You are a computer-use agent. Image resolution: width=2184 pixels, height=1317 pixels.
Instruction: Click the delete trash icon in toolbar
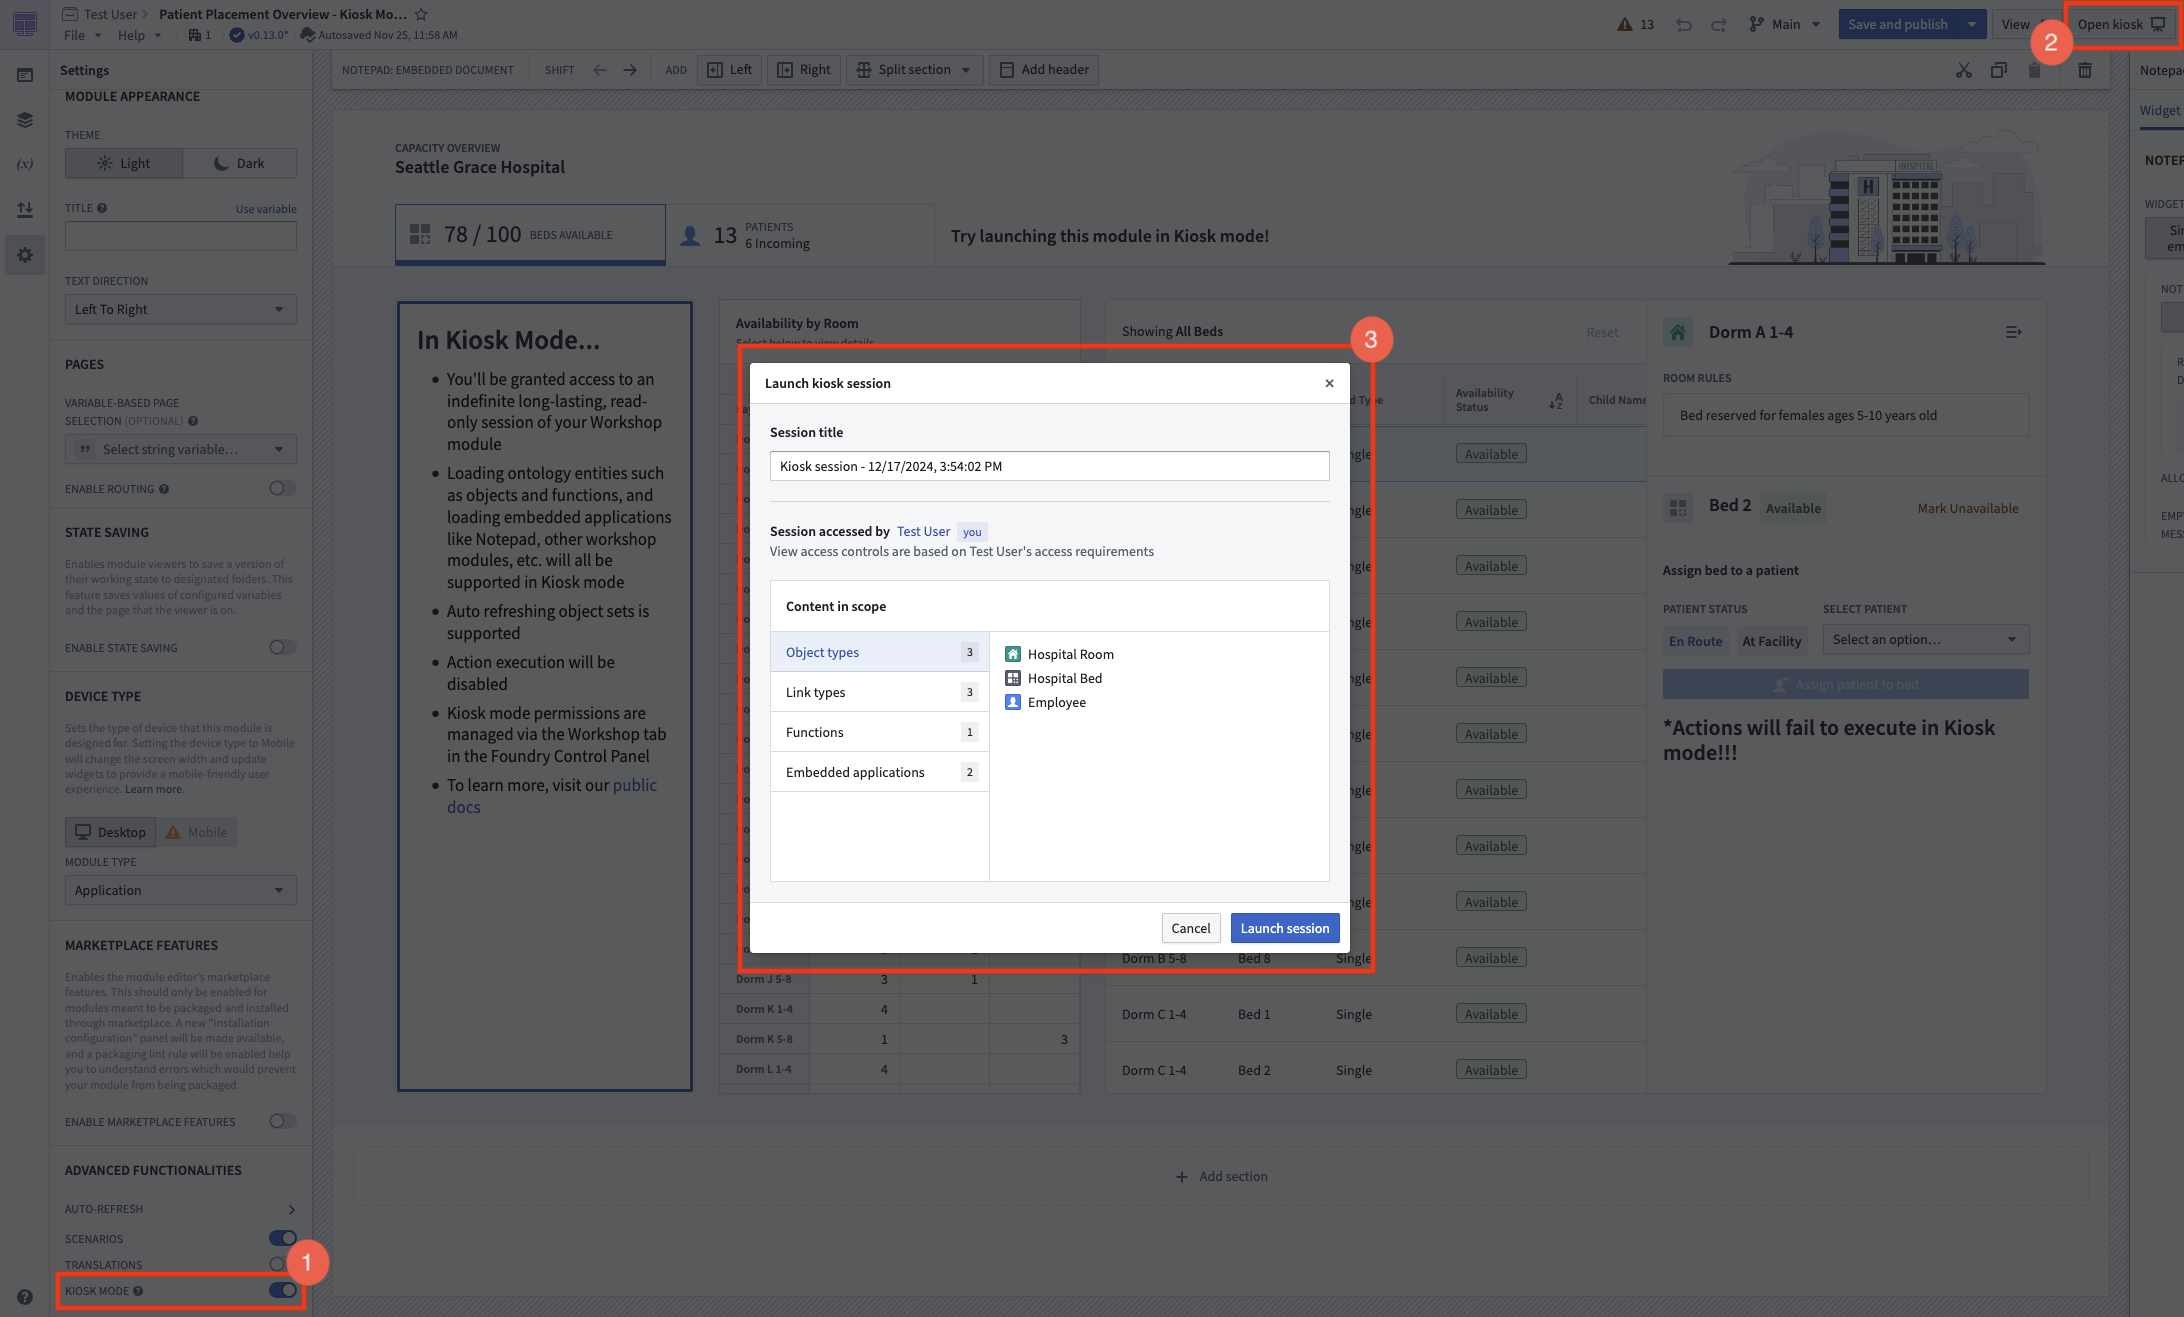click(2085, 70)
